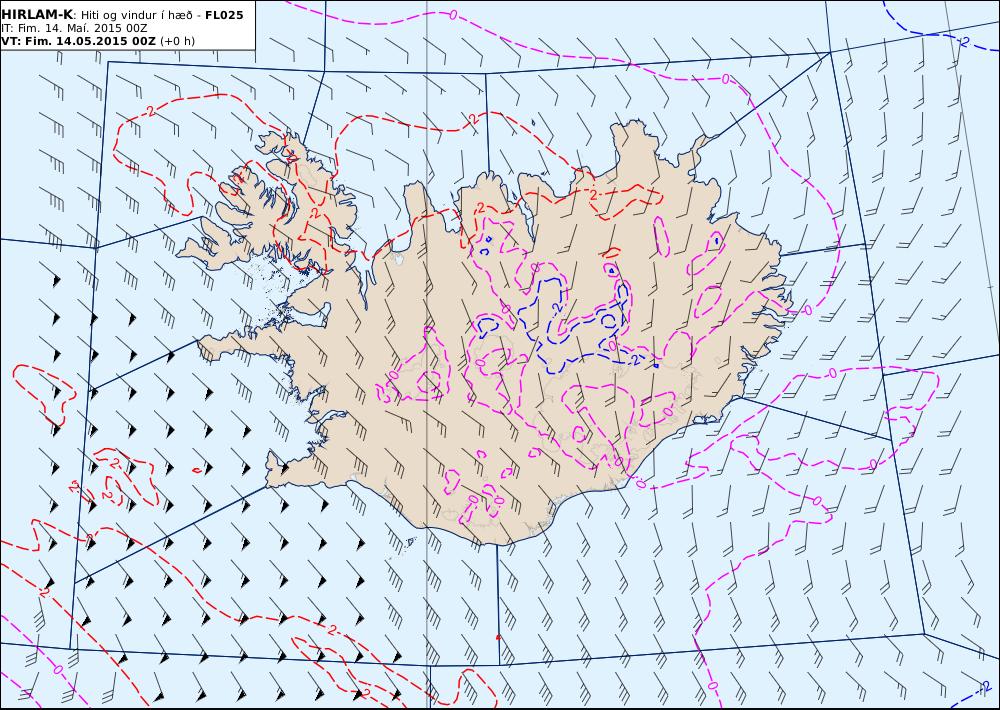
Task: Click the FL025 flight level label
Action: click(x=224, y=15)
